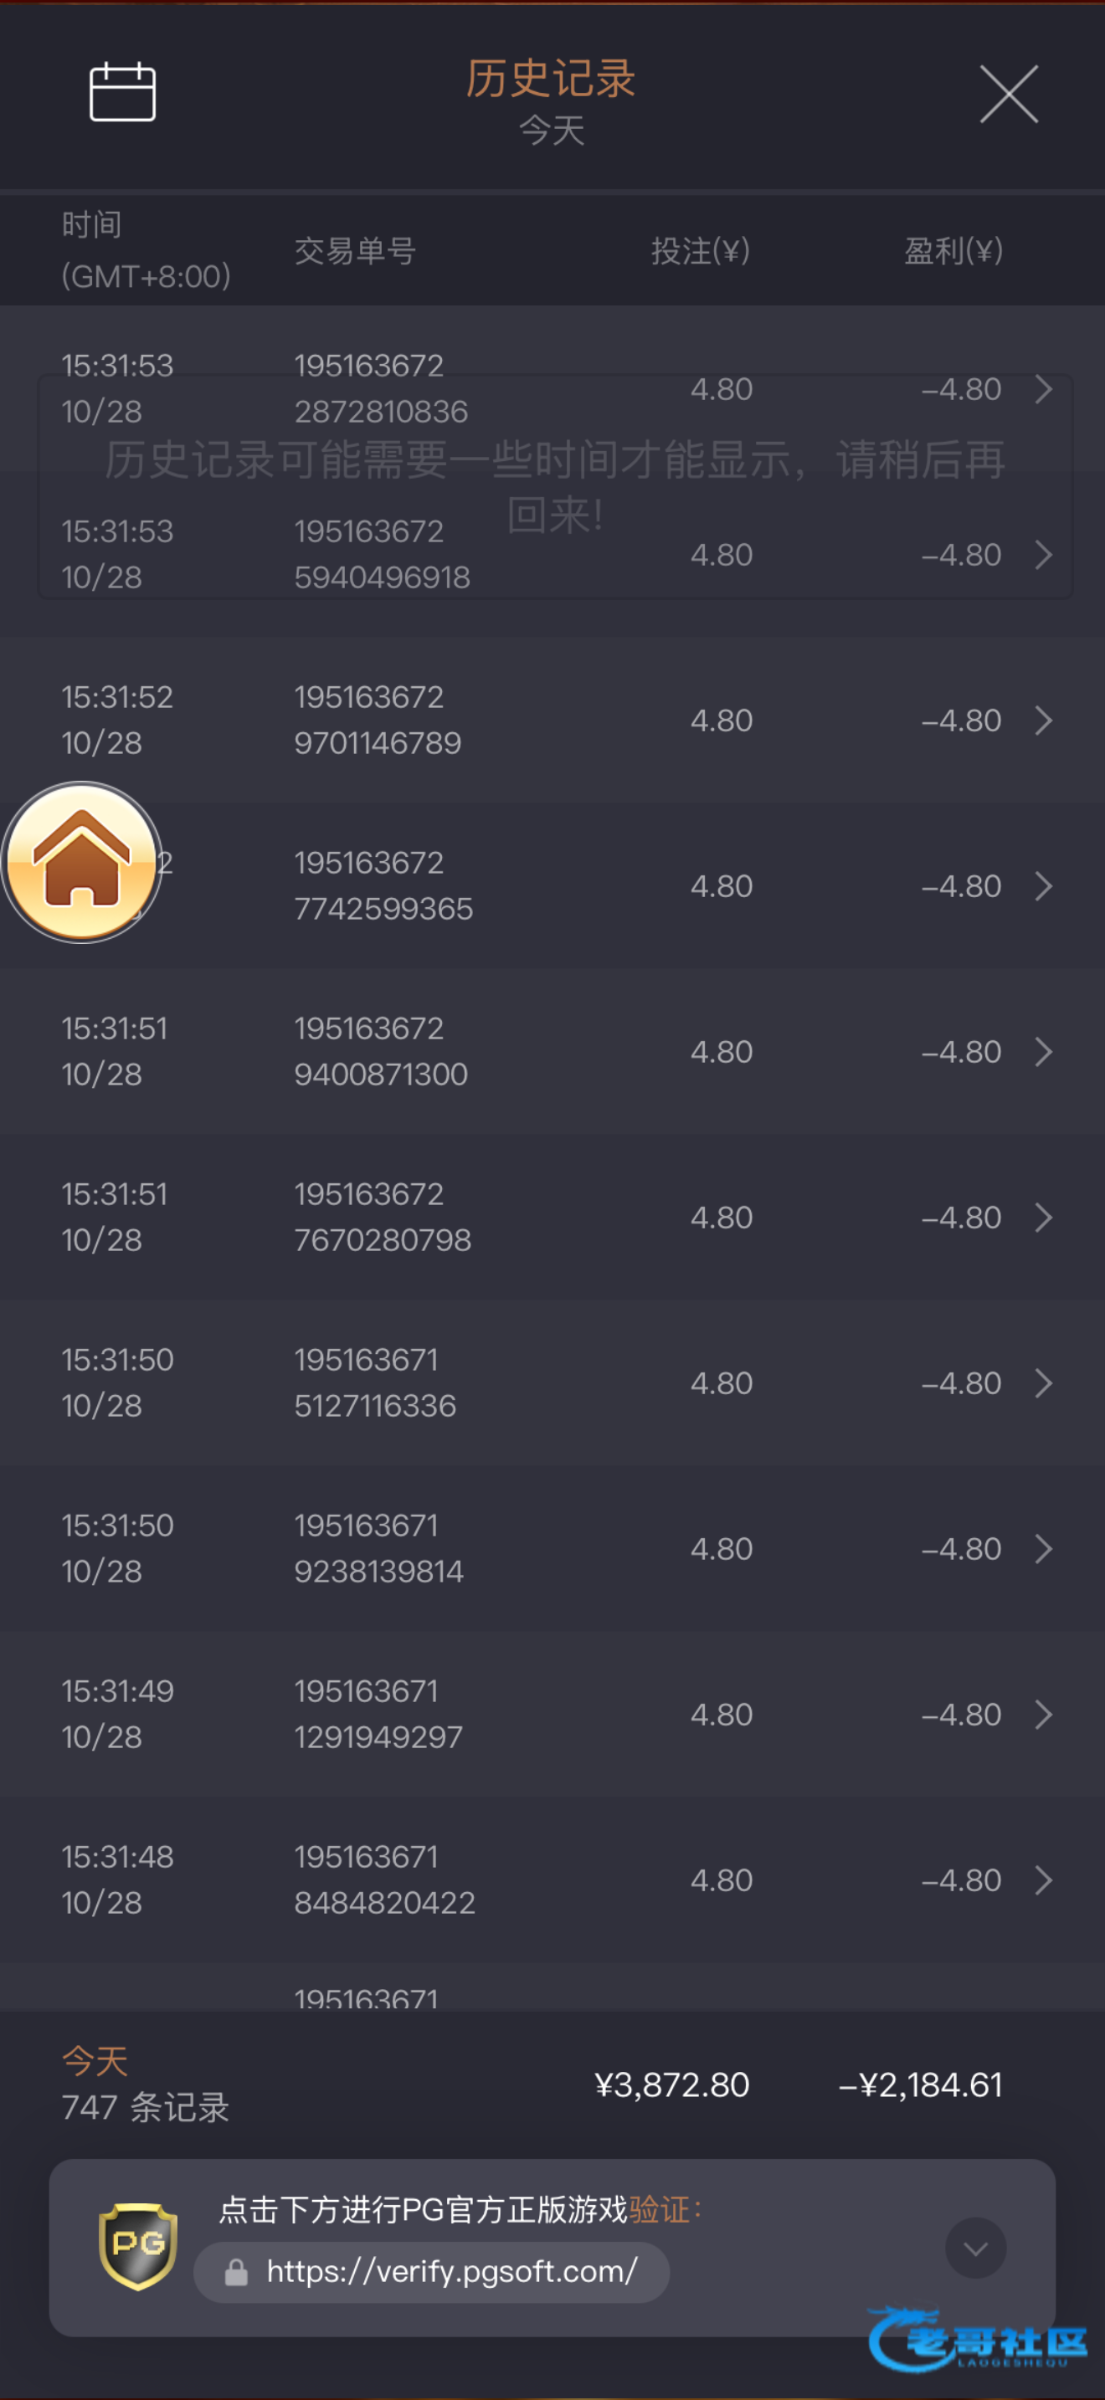Open the verify.pgsoft.com verification link
This screenshot has height=2400, width=1105.
(x=451, y=2272)
